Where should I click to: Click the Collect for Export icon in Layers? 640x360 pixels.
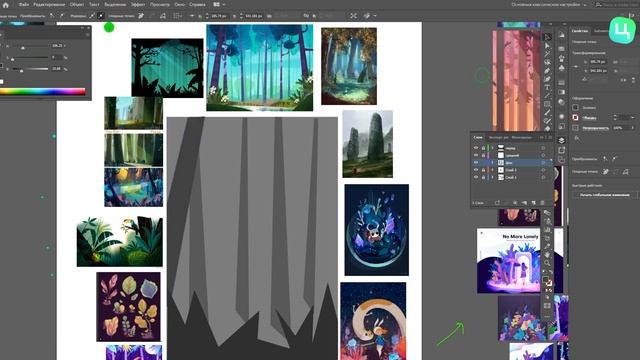click(497, 202)
